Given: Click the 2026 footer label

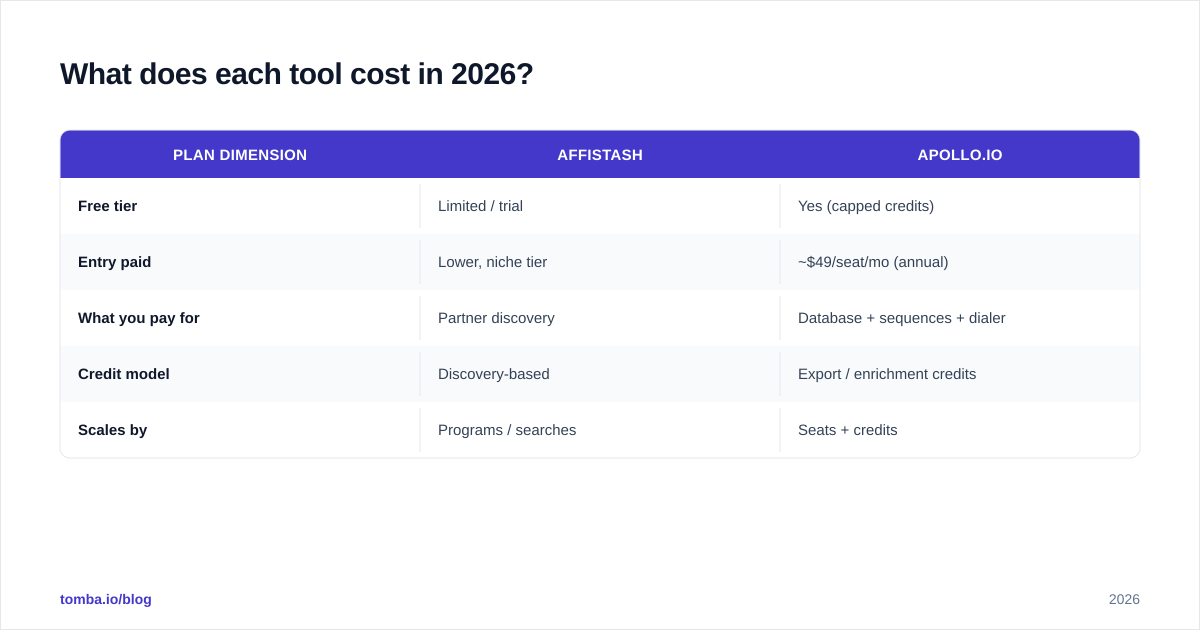Looking at the screenshot, I should pyautogui.click(x=1124, y=599).
